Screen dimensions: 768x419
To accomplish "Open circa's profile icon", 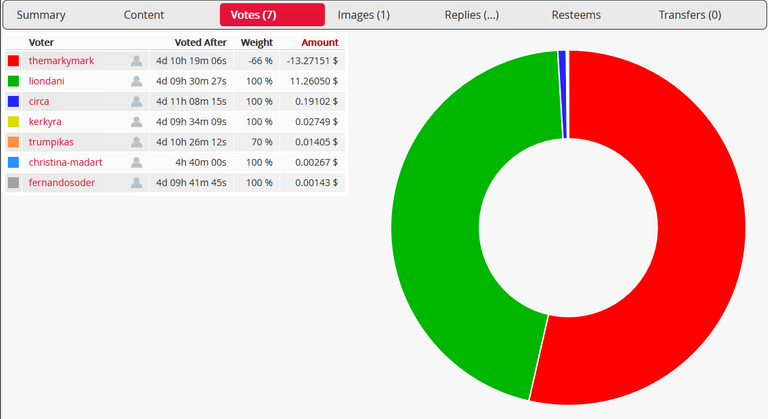I will coord(137,101).
